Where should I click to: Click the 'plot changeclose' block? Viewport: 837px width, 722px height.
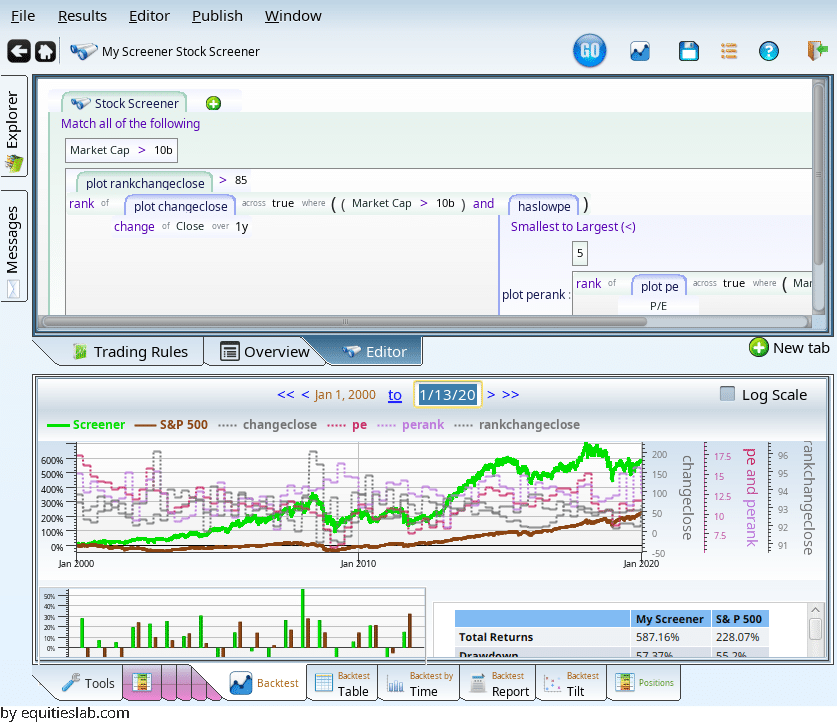180,206
